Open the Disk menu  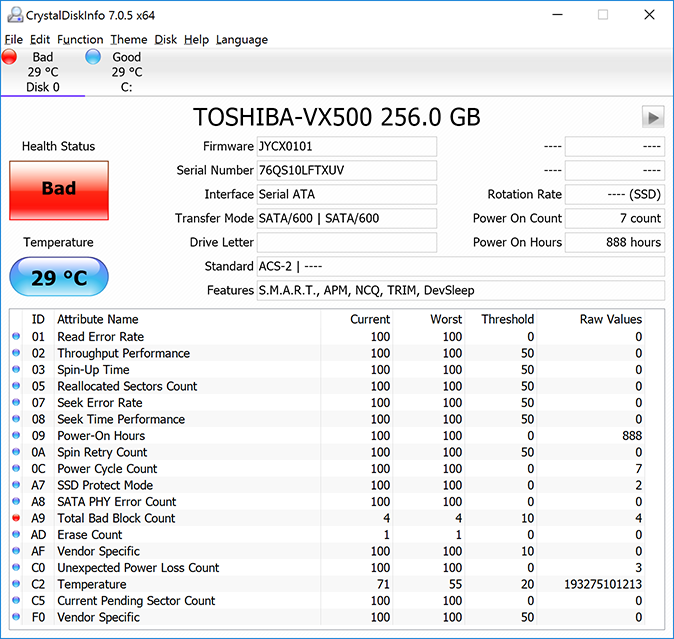[x=165, y=40]
